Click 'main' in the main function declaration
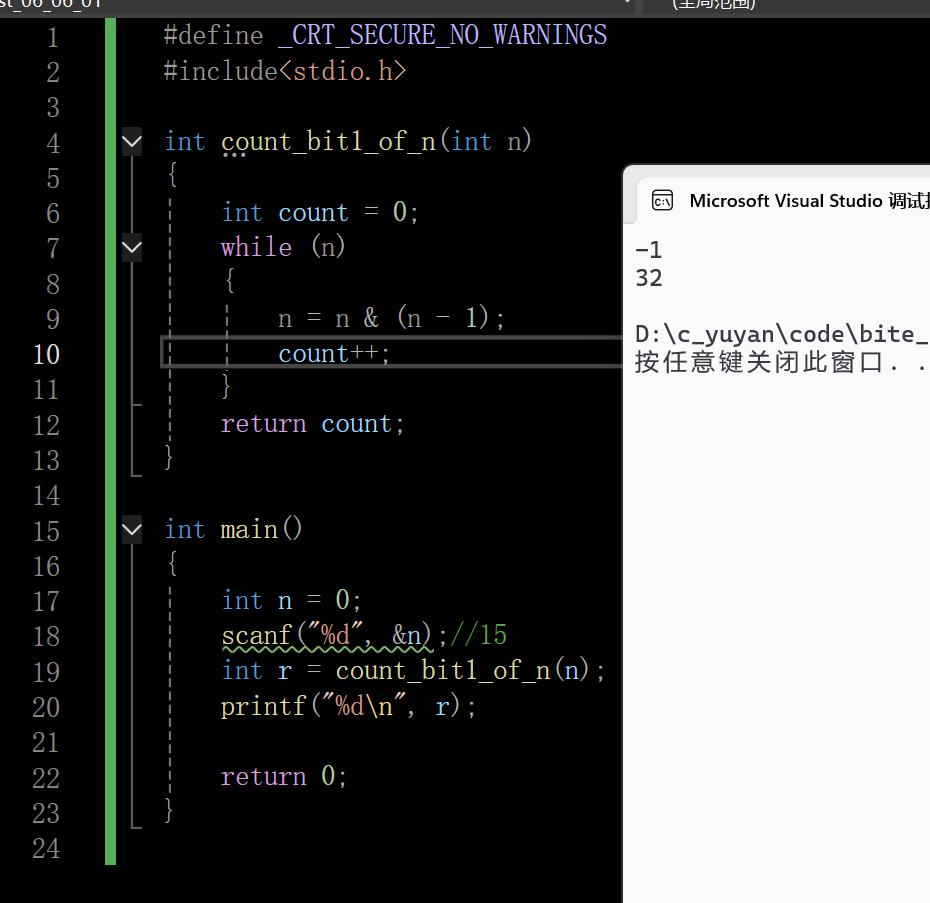Image resolution: width=930 pixels, height=903 pixels. coord(249,529)
